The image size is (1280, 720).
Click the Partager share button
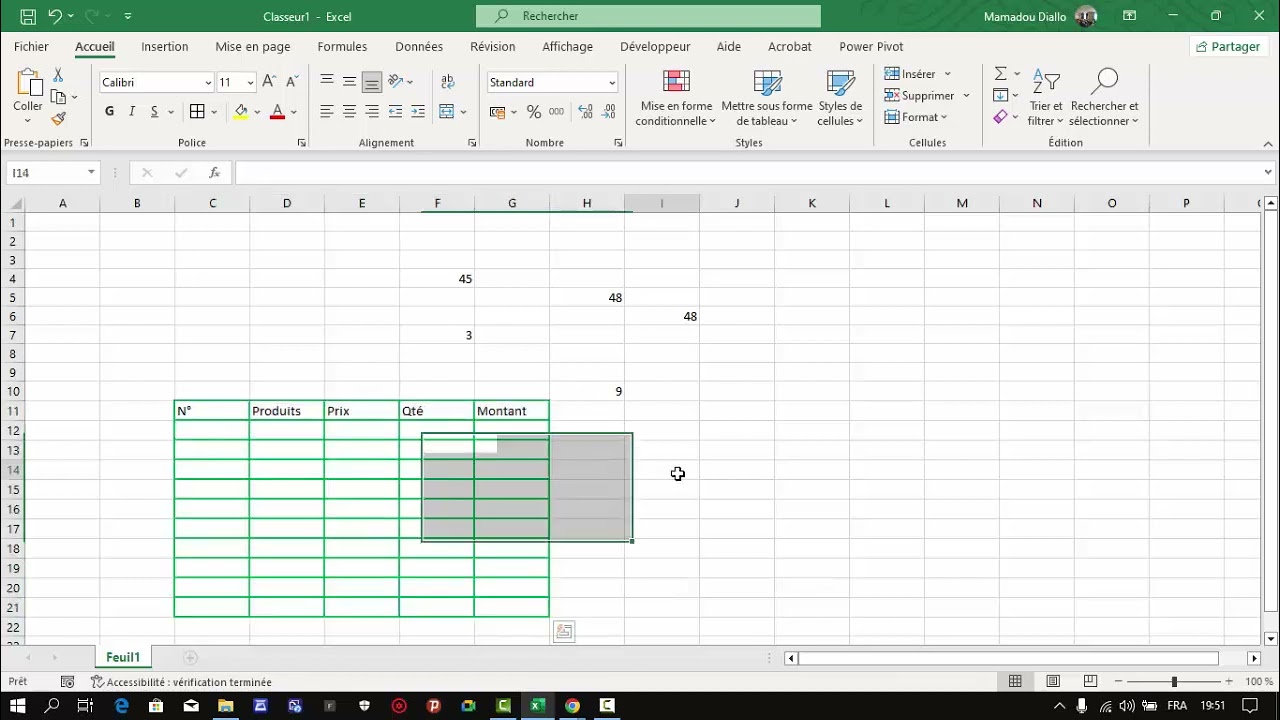1227,47
